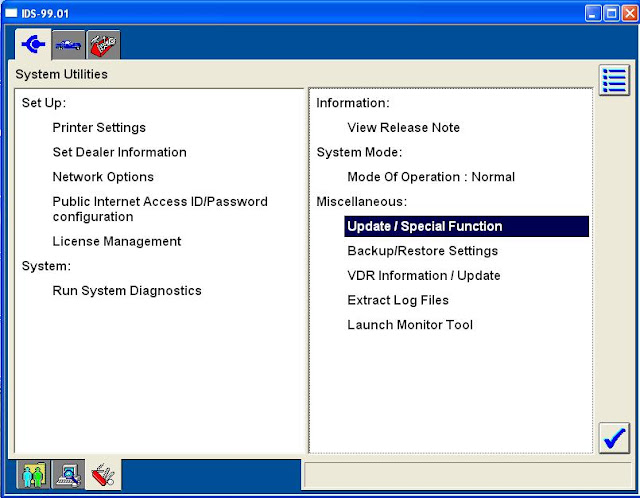Click the Information: heading
Screen dimensions: 640x498
point(353,103)
